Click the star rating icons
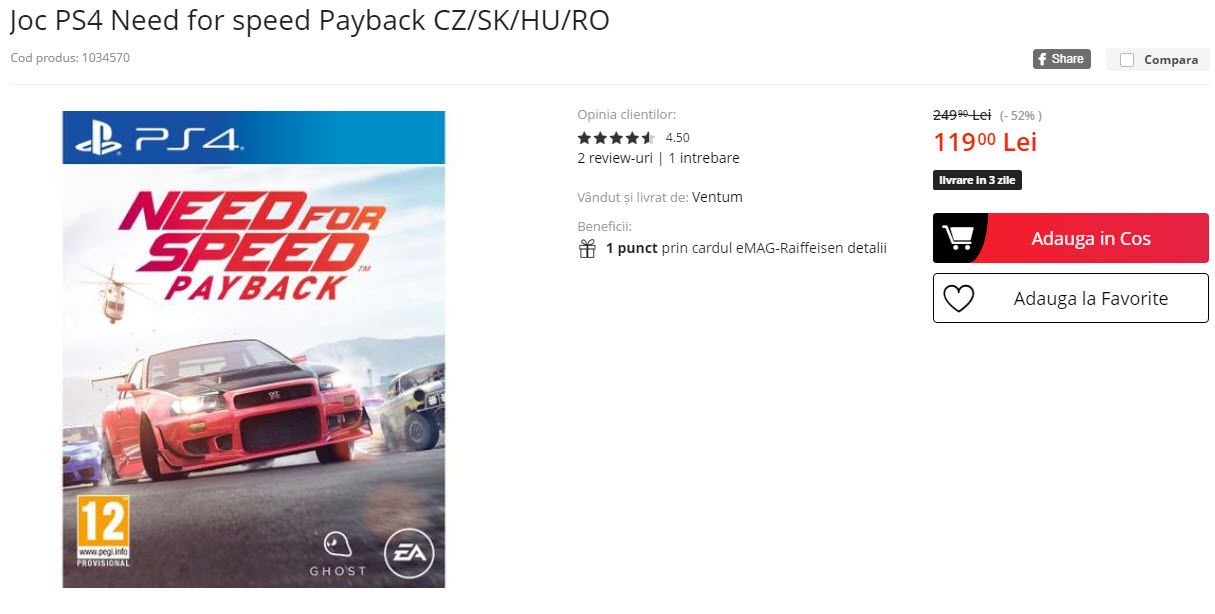This screenshot has height=614, width=1215. click(616, 138)
